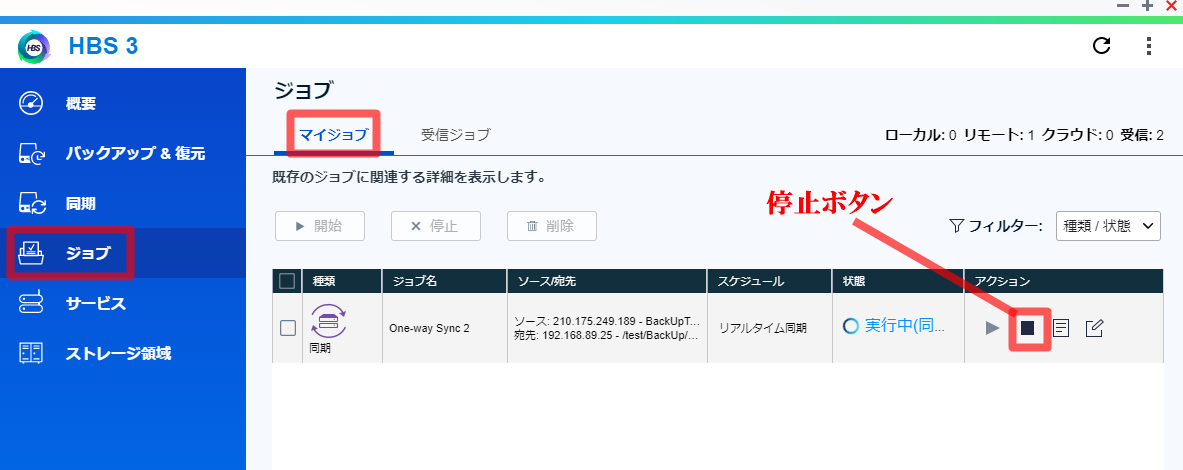The height and width of the screenshot is (470, 1183).
Task: Stop One-way Sync 2 with the square icon
Action: click(1027, 328)
